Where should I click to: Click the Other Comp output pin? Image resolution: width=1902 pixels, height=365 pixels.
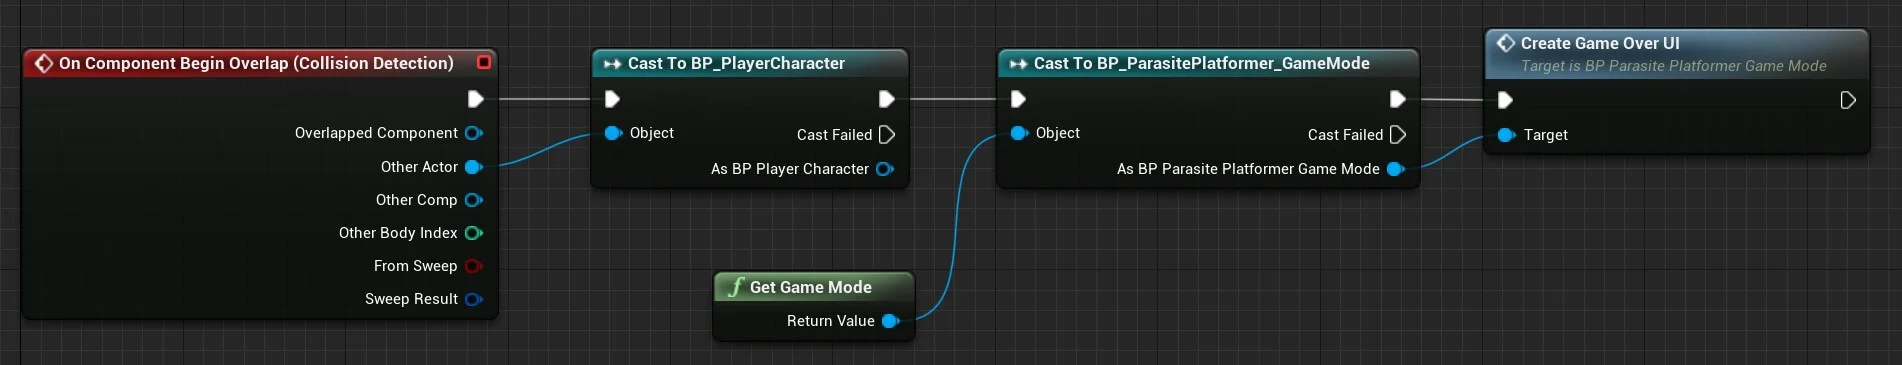[474, 200]
